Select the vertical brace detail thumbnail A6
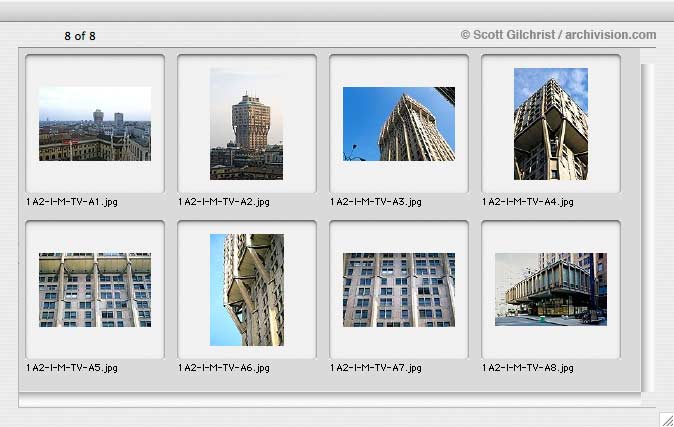The width and height of the screenshot is (674, 427). click(247, 290)
